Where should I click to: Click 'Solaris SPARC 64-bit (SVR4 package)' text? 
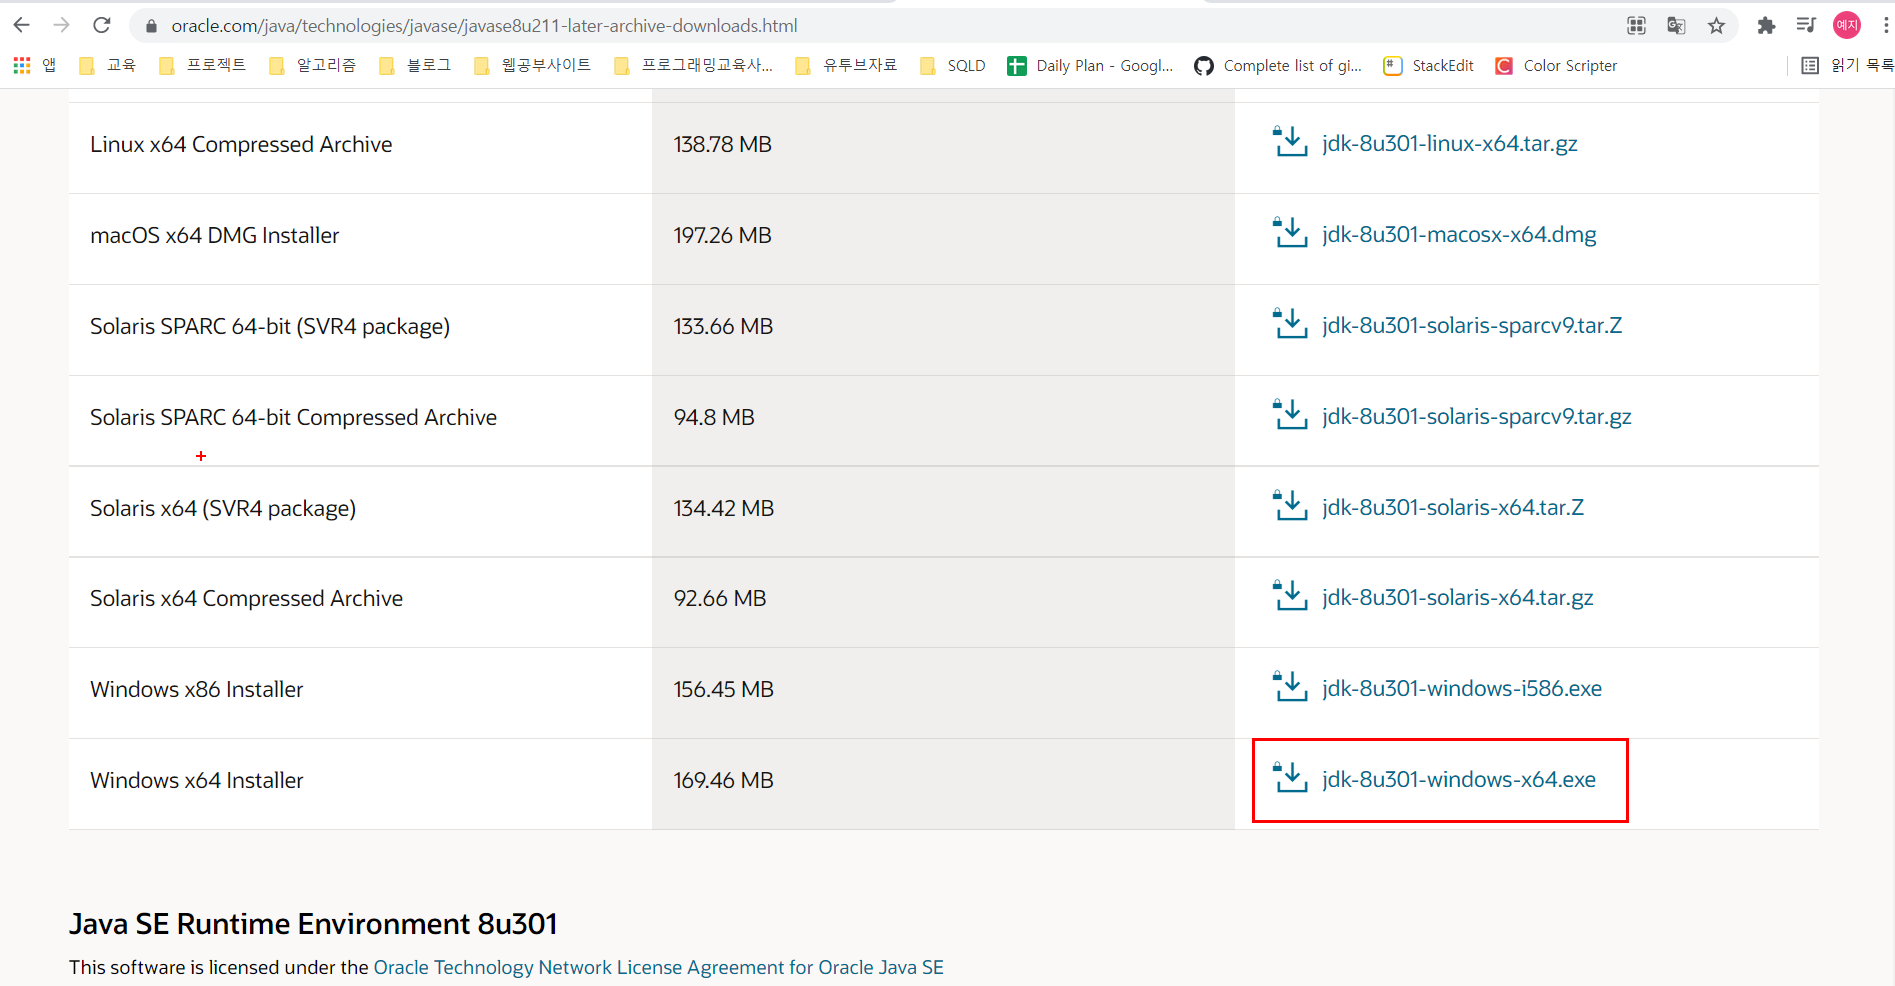pos(270,326)
